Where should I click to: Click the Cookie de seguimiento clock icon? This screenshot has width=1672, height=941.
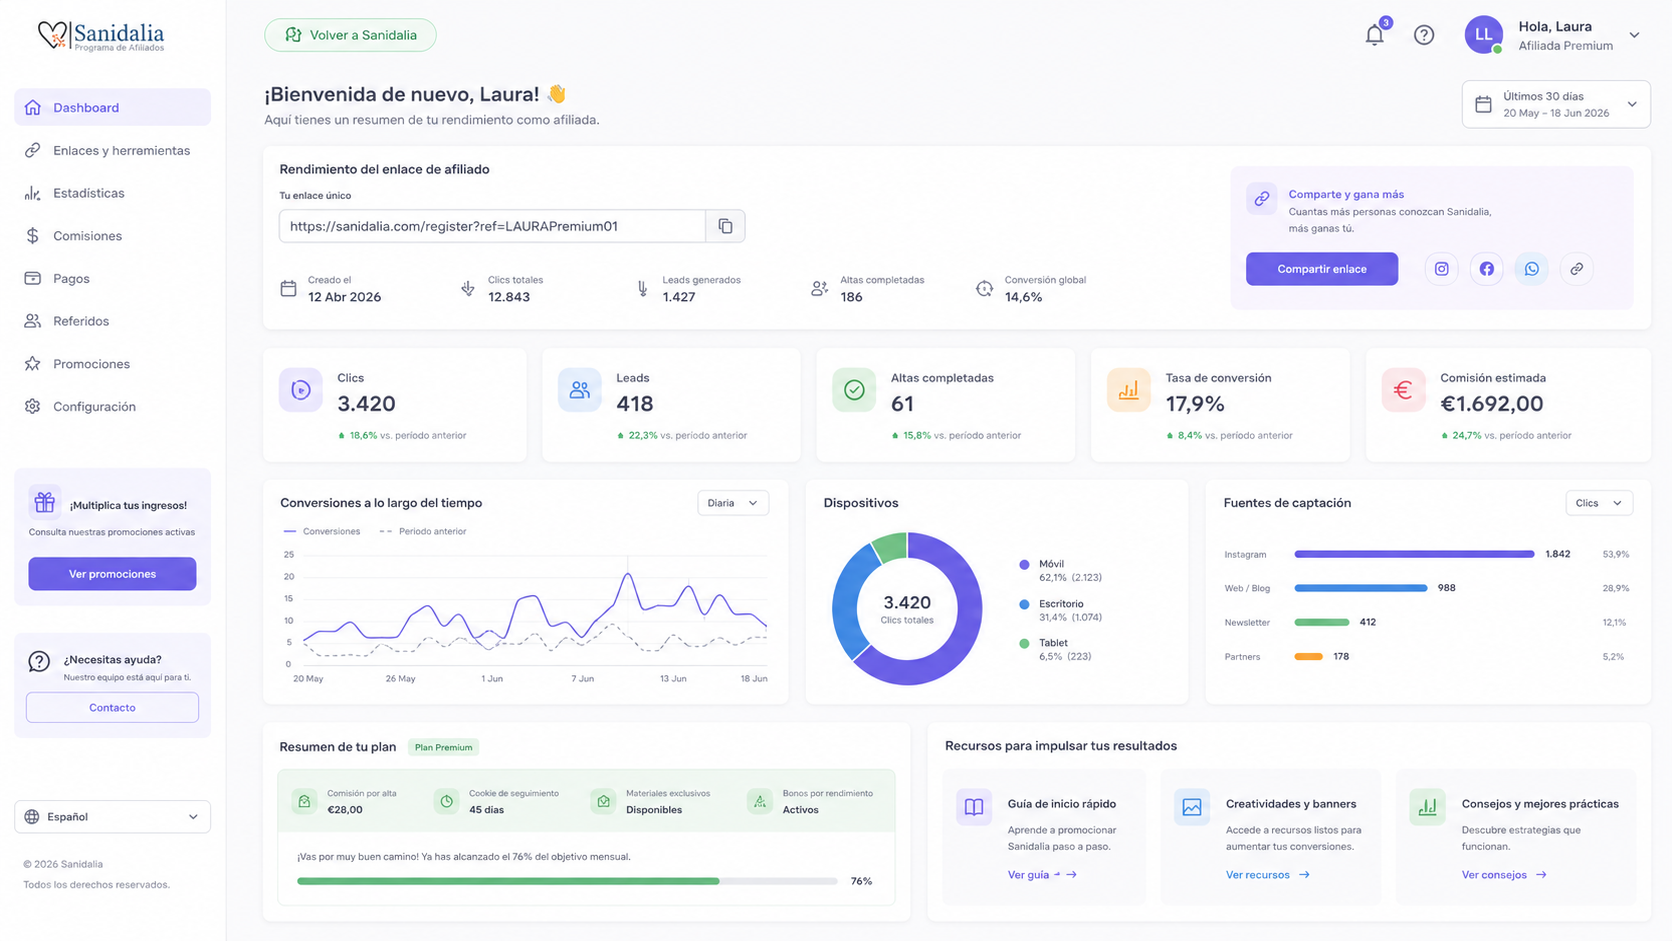(447, 801)
